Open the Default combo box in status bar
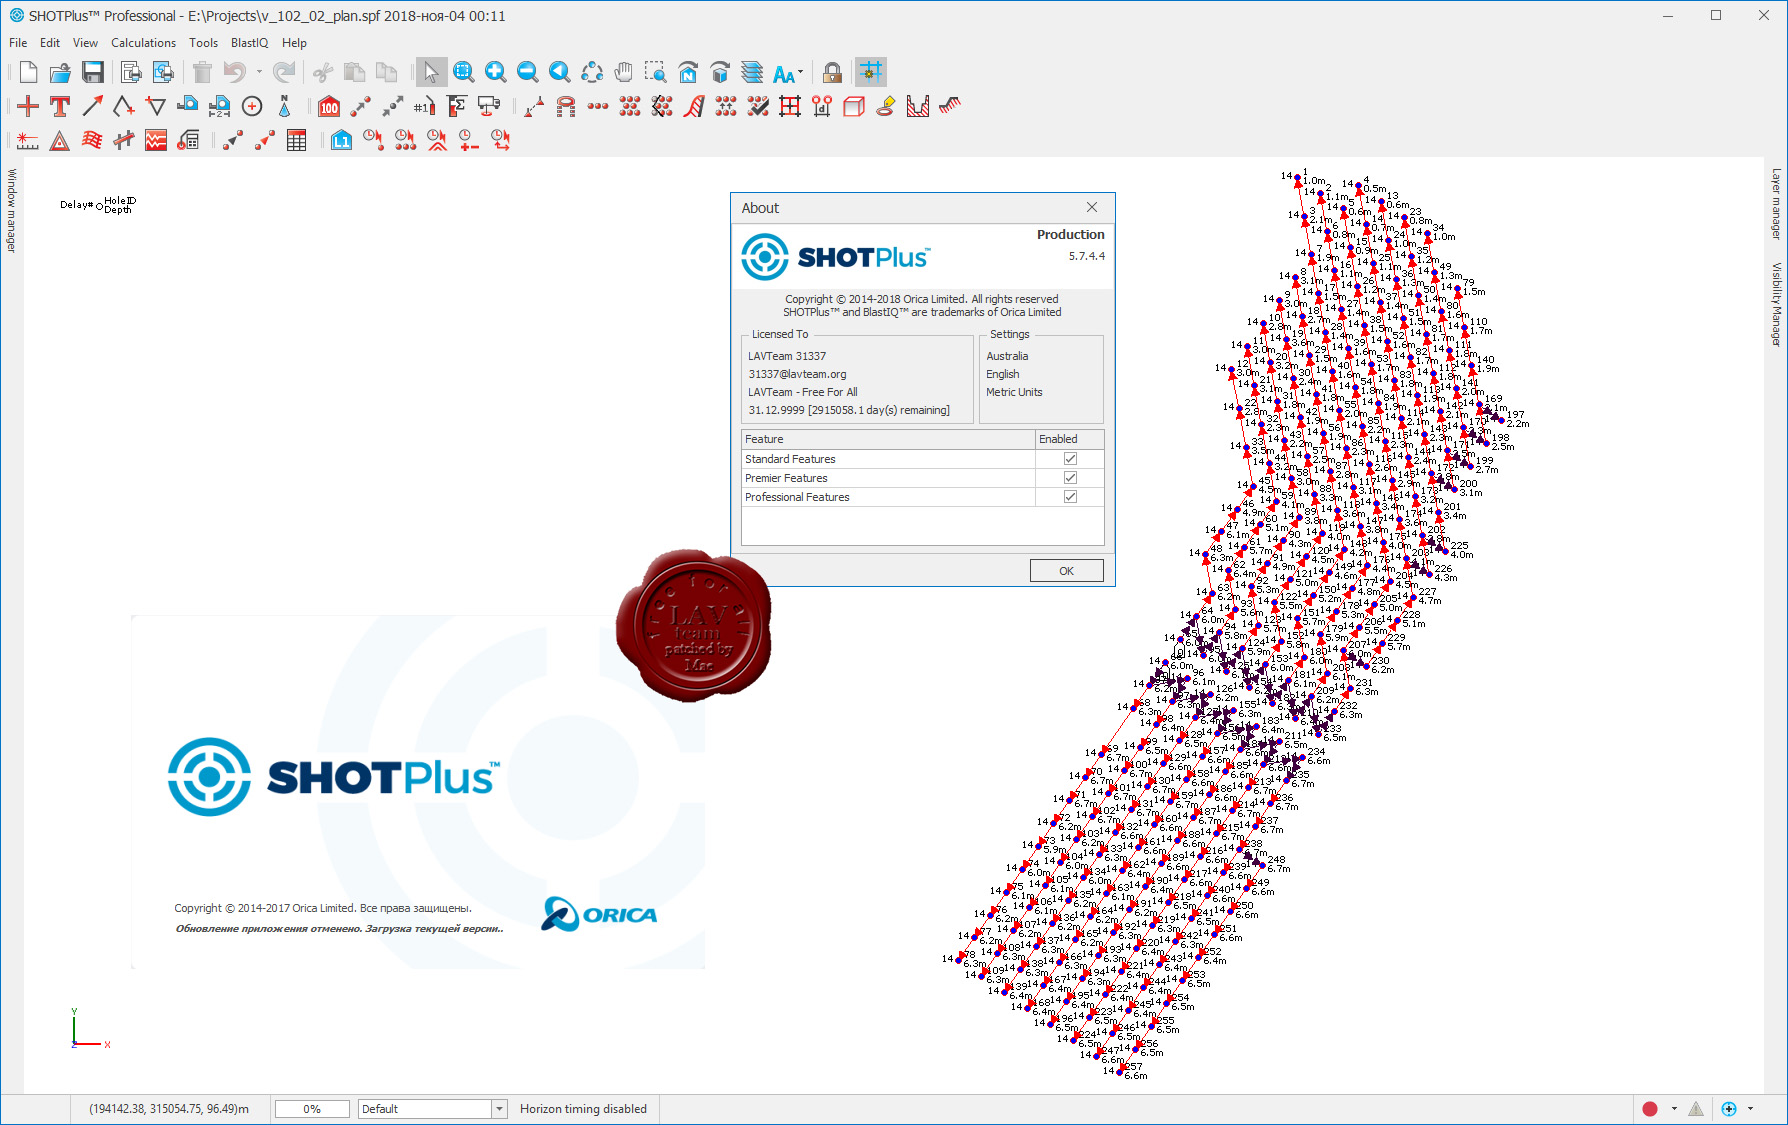Image resolution: width=1788 pixels, height=1125 pixels. pyautogui.click(x=433, y=1109)
